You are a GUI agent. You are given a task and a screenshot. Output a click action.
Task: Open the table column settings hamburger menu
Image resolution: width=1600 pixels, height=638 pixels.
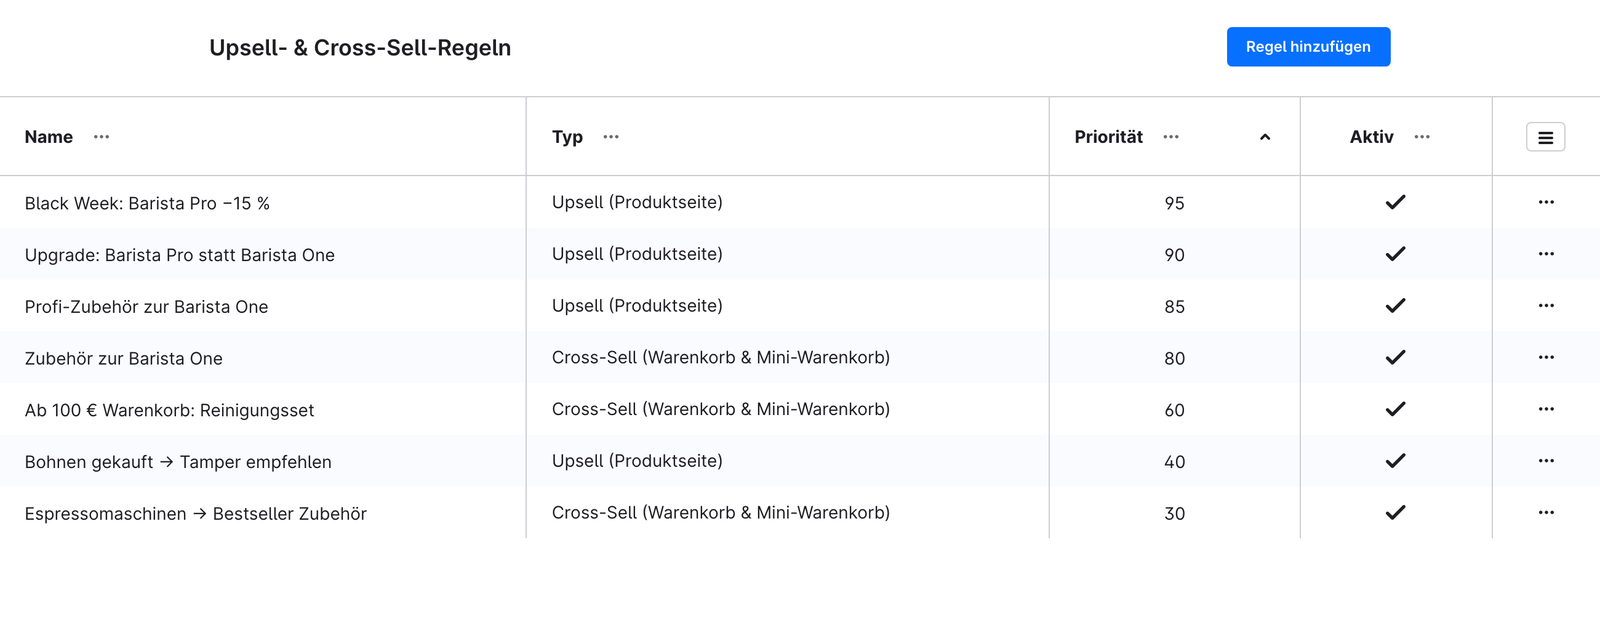(1546, 137)
